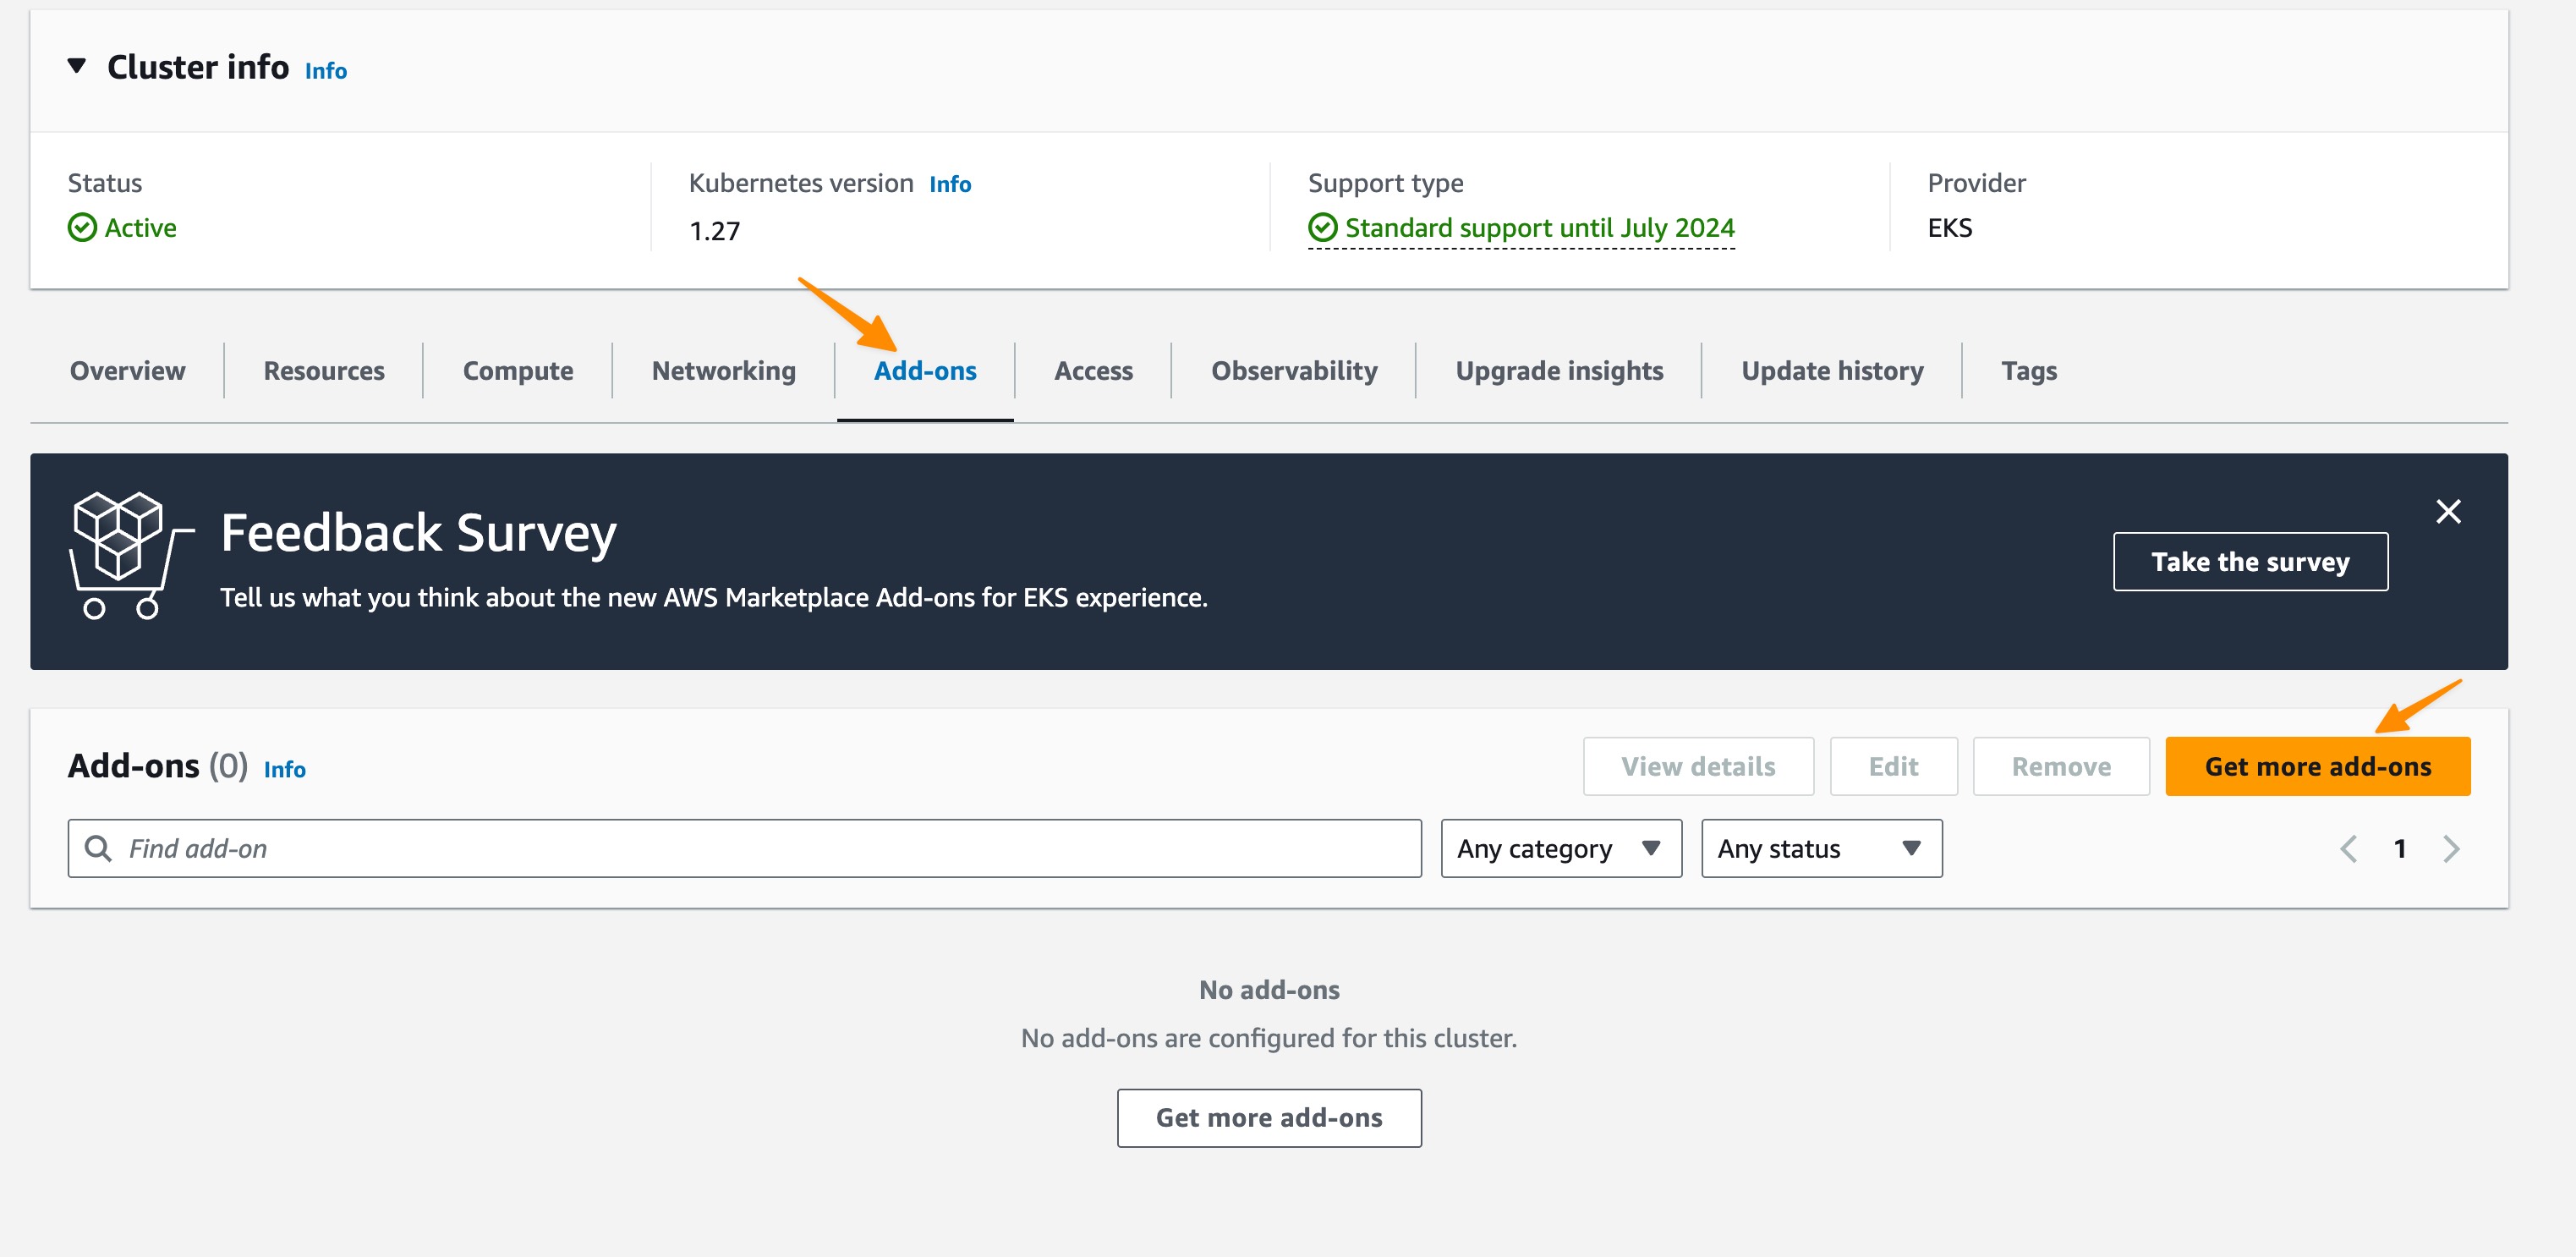2576x1257 pixels.
Task: Select the Add-ons tab
Action: [x=925, y=371]
